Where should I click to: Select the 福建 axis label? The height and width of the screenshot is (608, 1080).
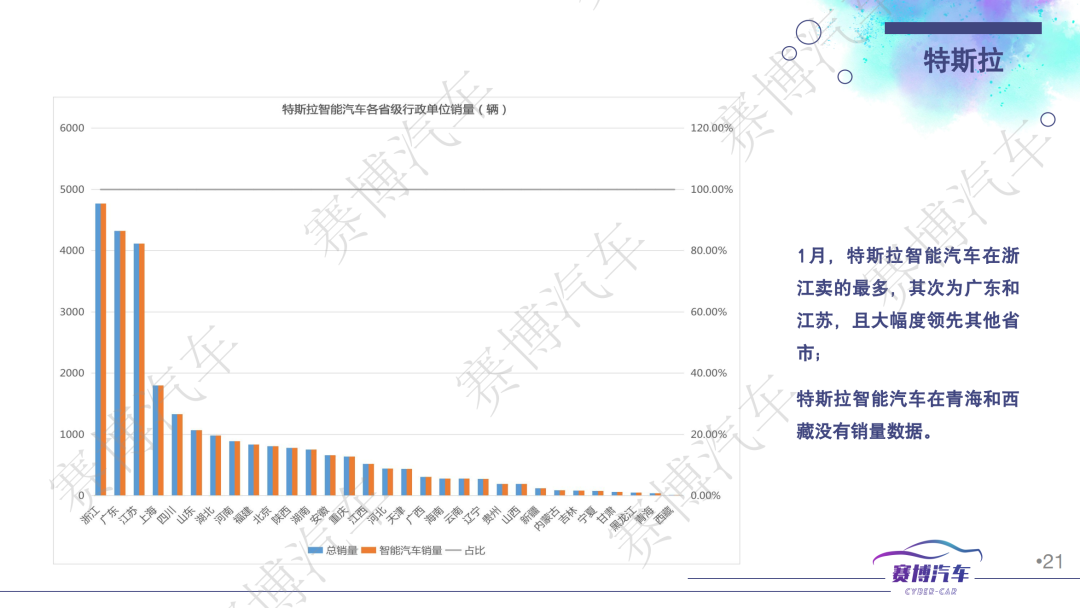pyautogui.click(x=243, y=515)
